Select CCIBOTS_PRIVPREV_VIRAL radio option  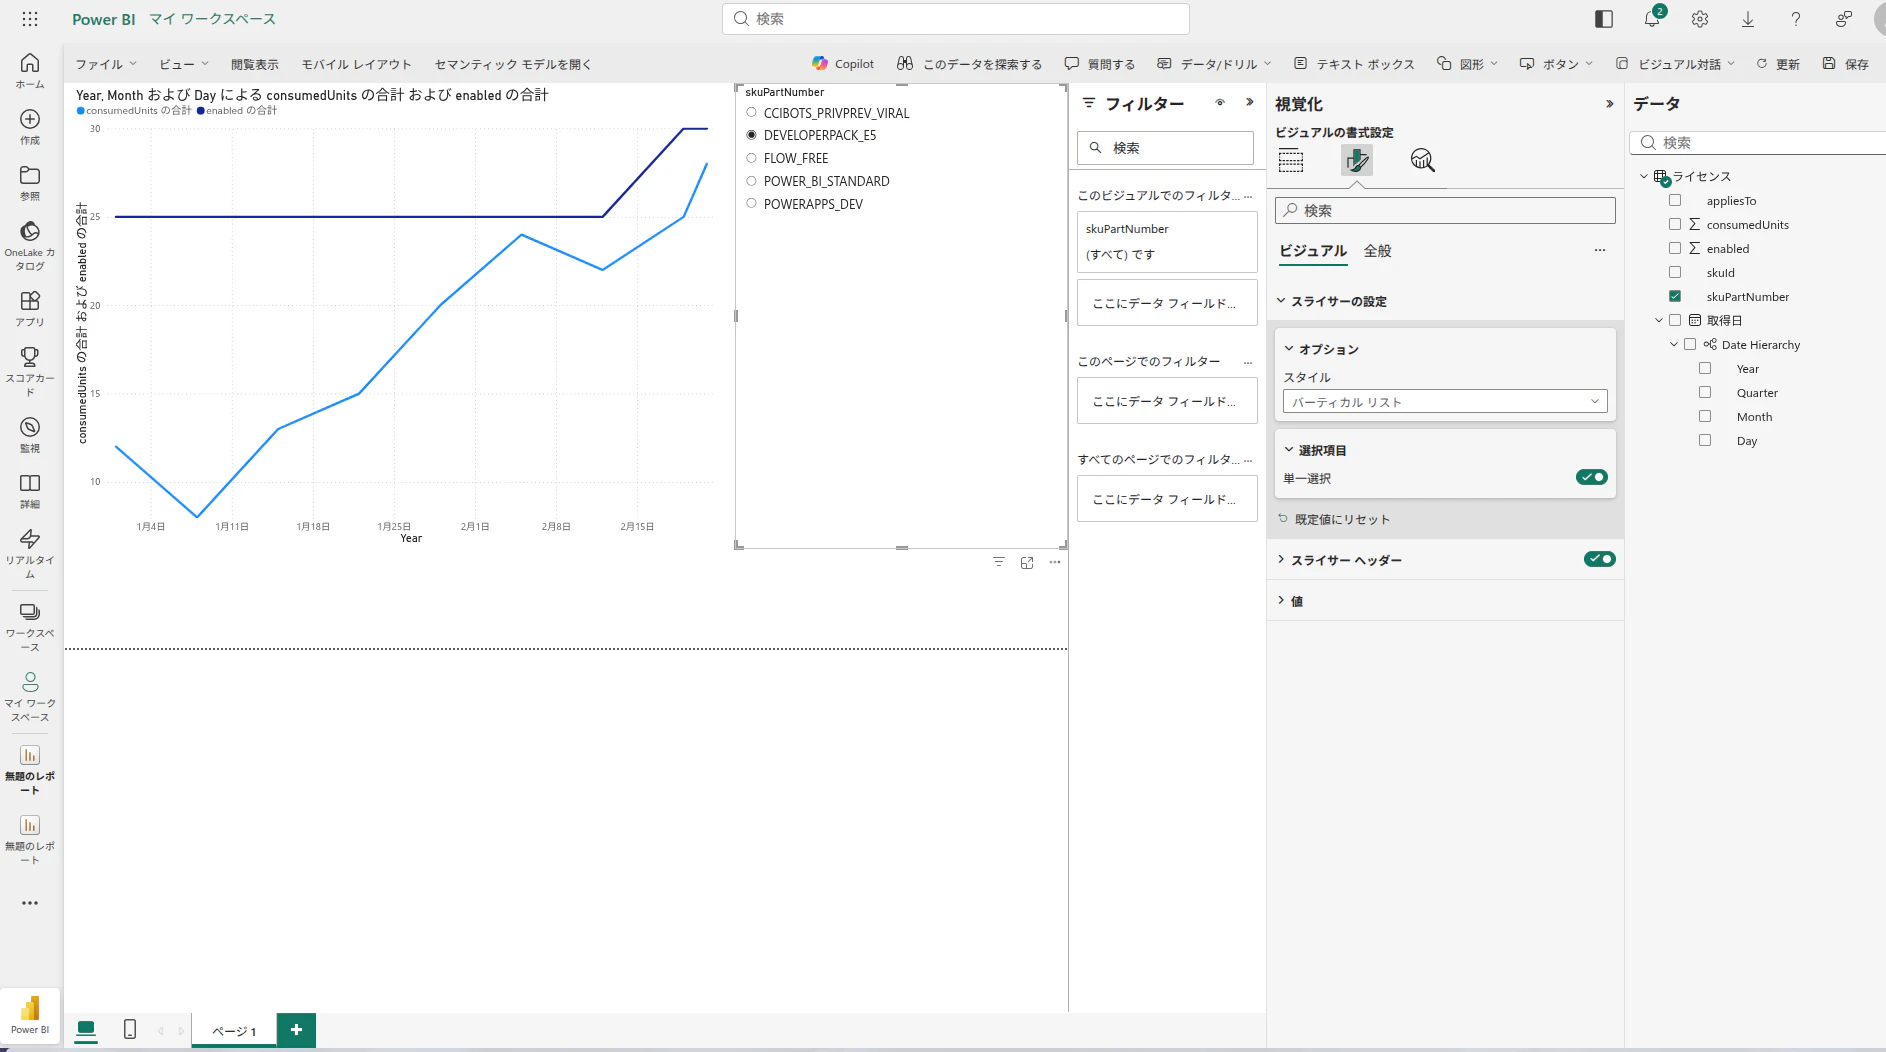click(752, 113)
